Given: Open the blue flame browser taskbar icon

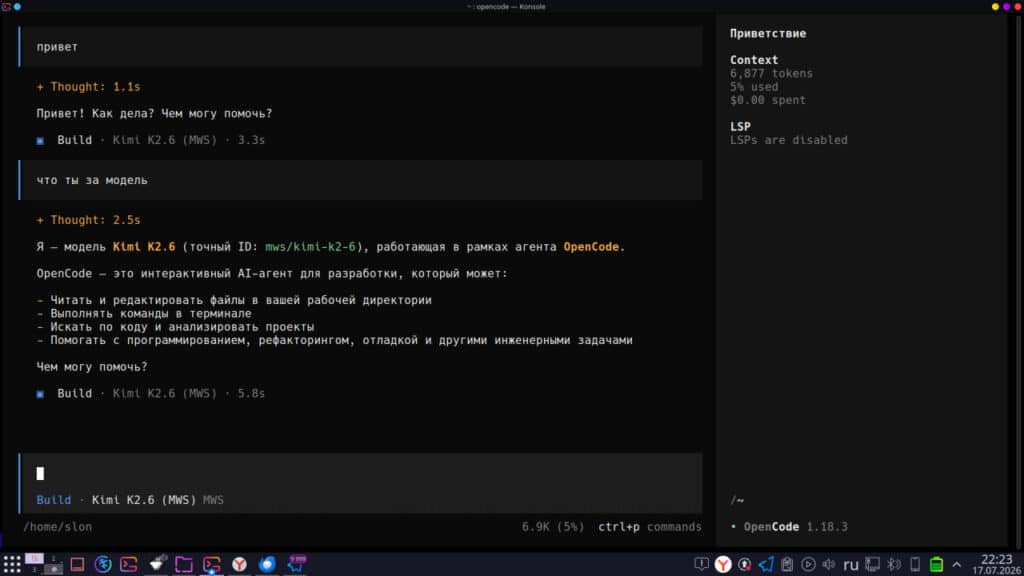Looking at the screenshot, I should [267, 564].
